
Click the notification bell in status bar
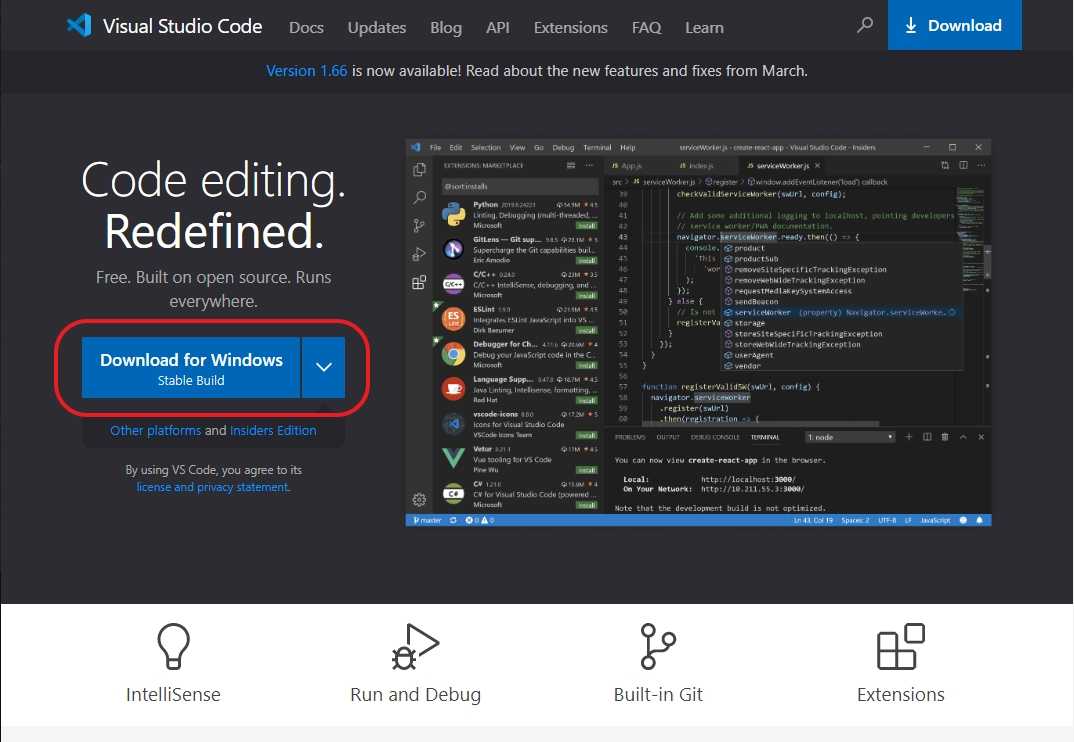click(979, 520)
